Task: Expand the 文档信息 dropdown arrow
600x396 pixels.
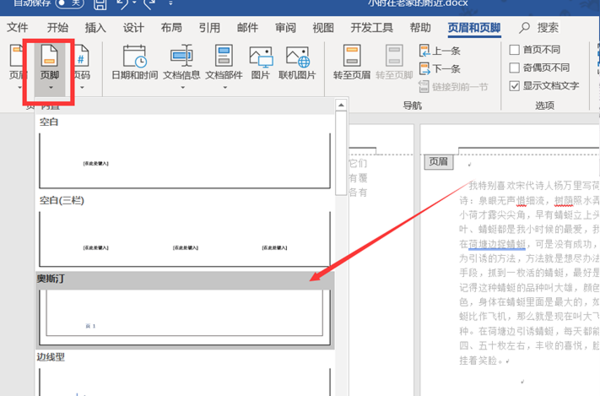Action: [x=183, y=88]
